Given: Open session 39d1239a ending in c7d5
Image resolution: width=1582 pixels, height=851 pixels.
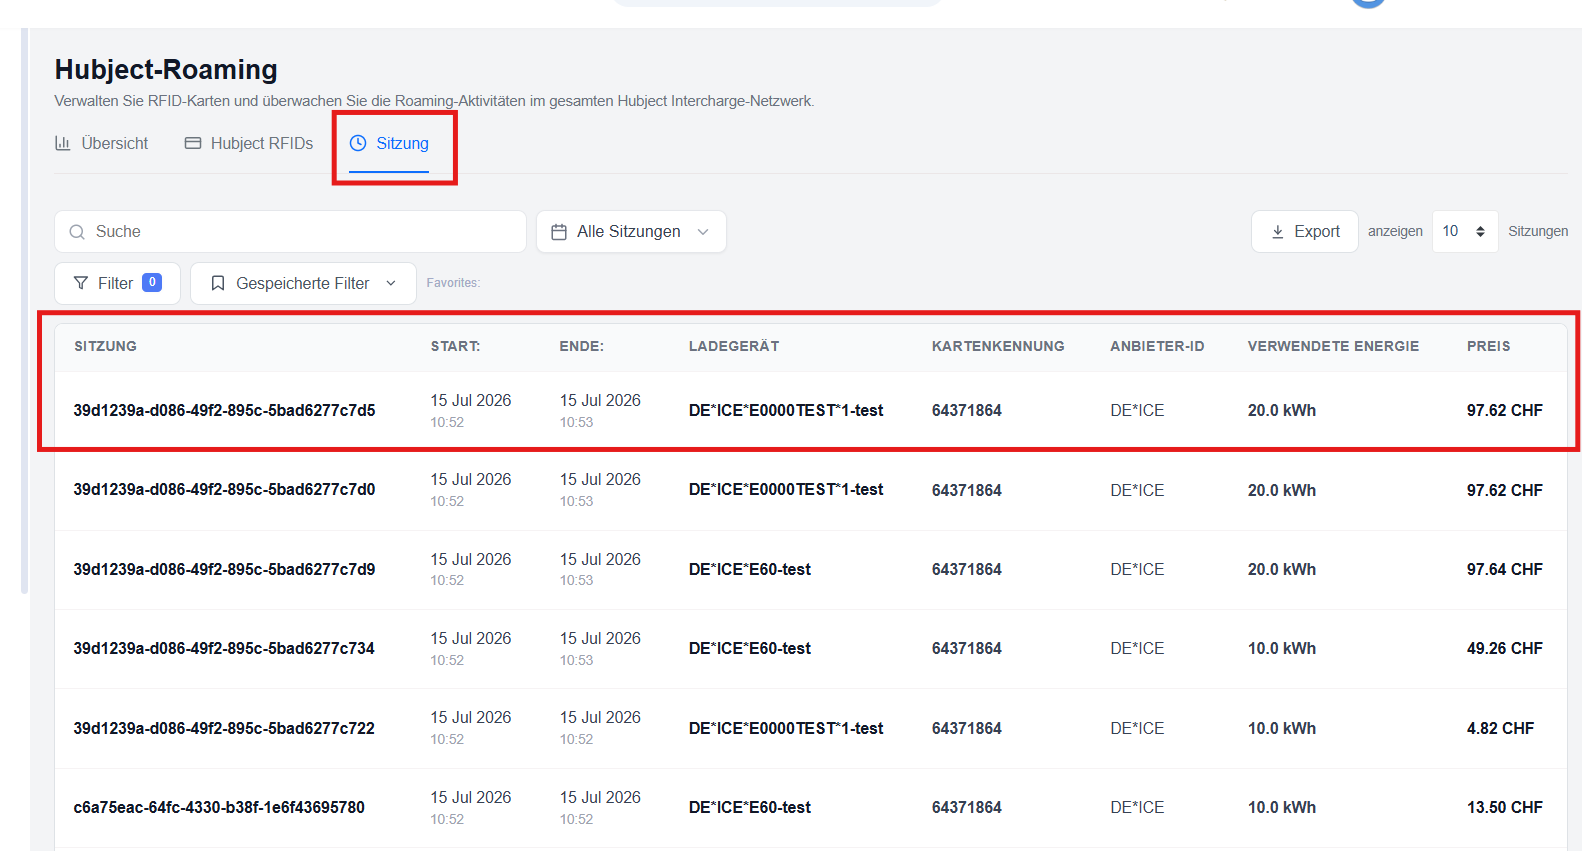Looking at the screenshot, I should (810, 410).
